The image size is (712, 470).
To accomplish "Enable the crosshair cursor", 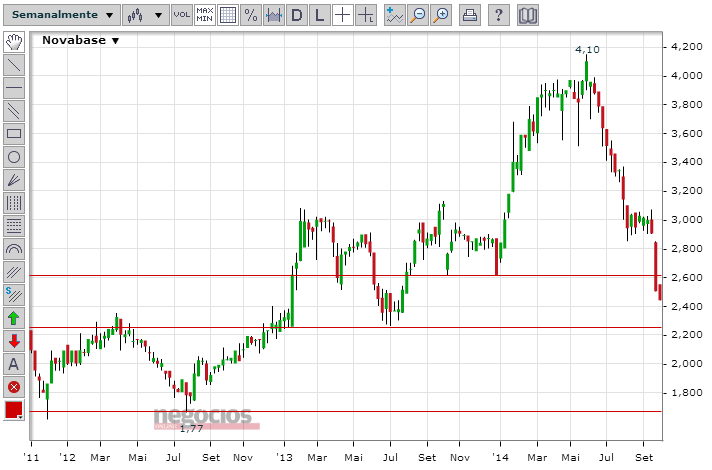I will (x=343, y=15).
